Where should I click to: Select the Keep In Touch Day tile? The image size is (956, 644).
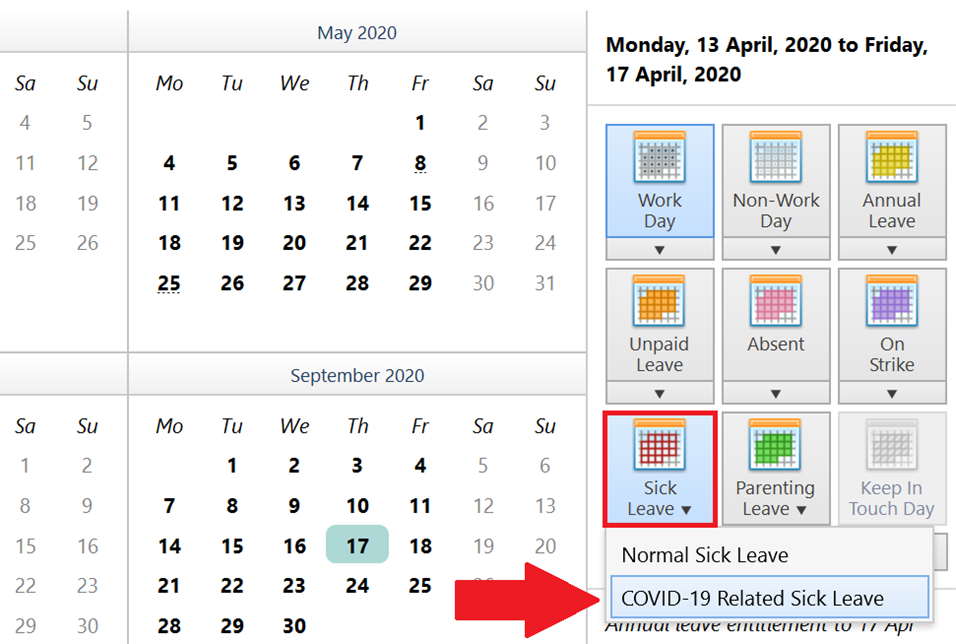pyautogui.click(x=892, y=467)
